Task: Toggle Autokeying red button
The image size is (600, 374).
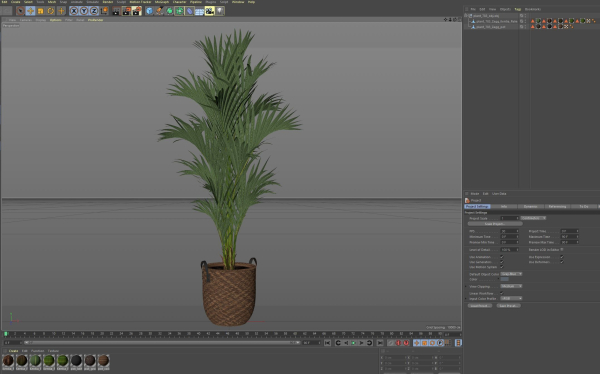Action: [x=406, y=343]
